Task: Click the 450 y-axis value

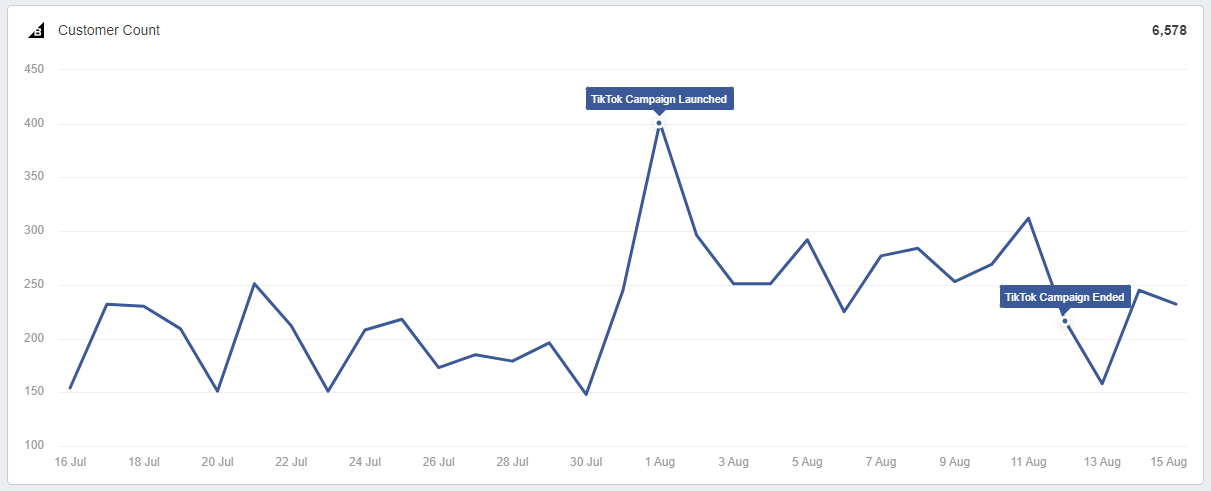Action: 34,69
